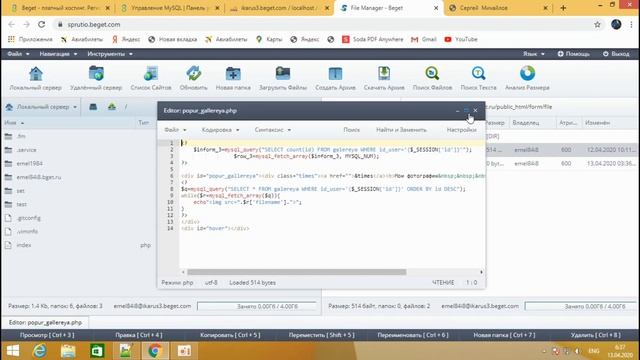640x360 pixels.
Task: Open the Local server icon in toolbar
Action: (36, 78)
